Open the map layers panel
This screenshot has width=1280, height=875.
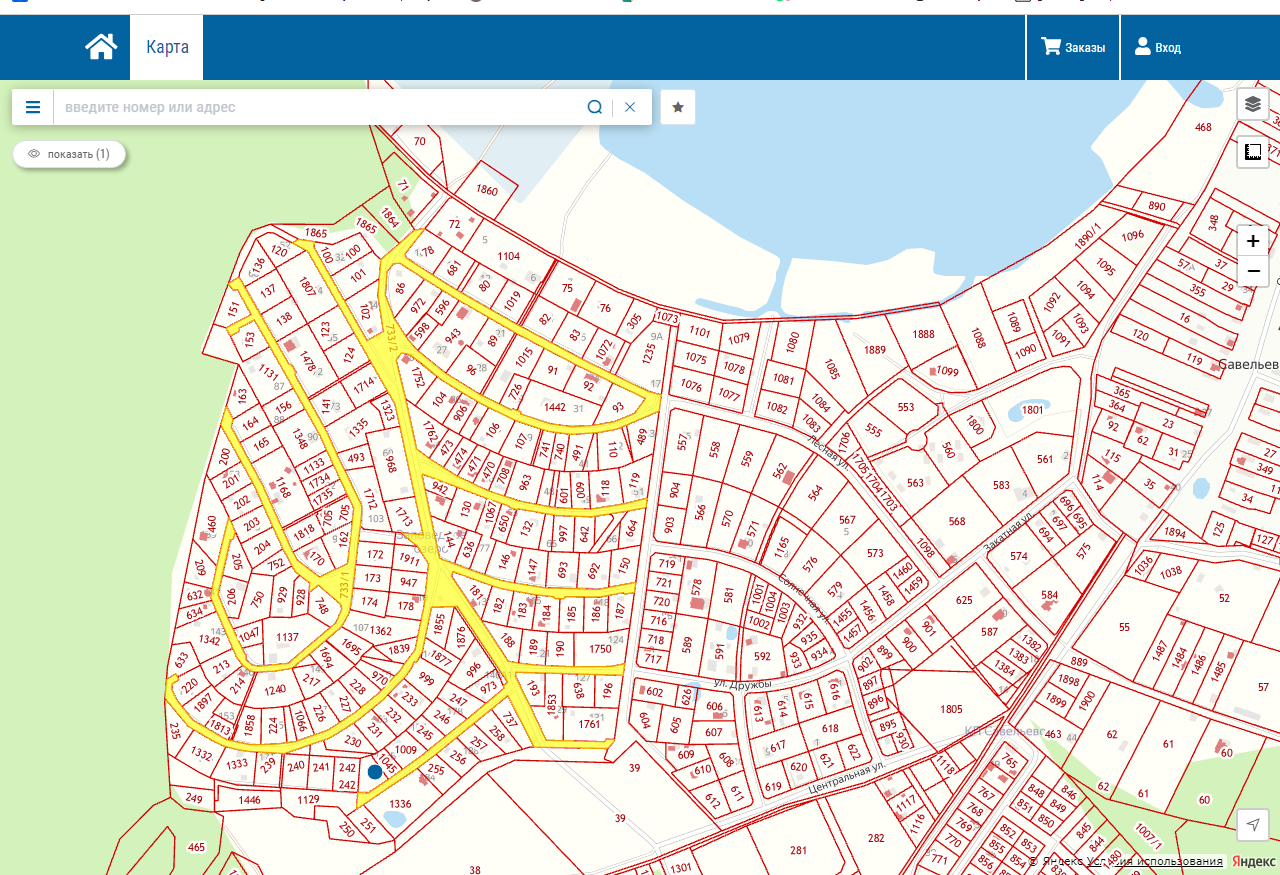coord(1253,104)
